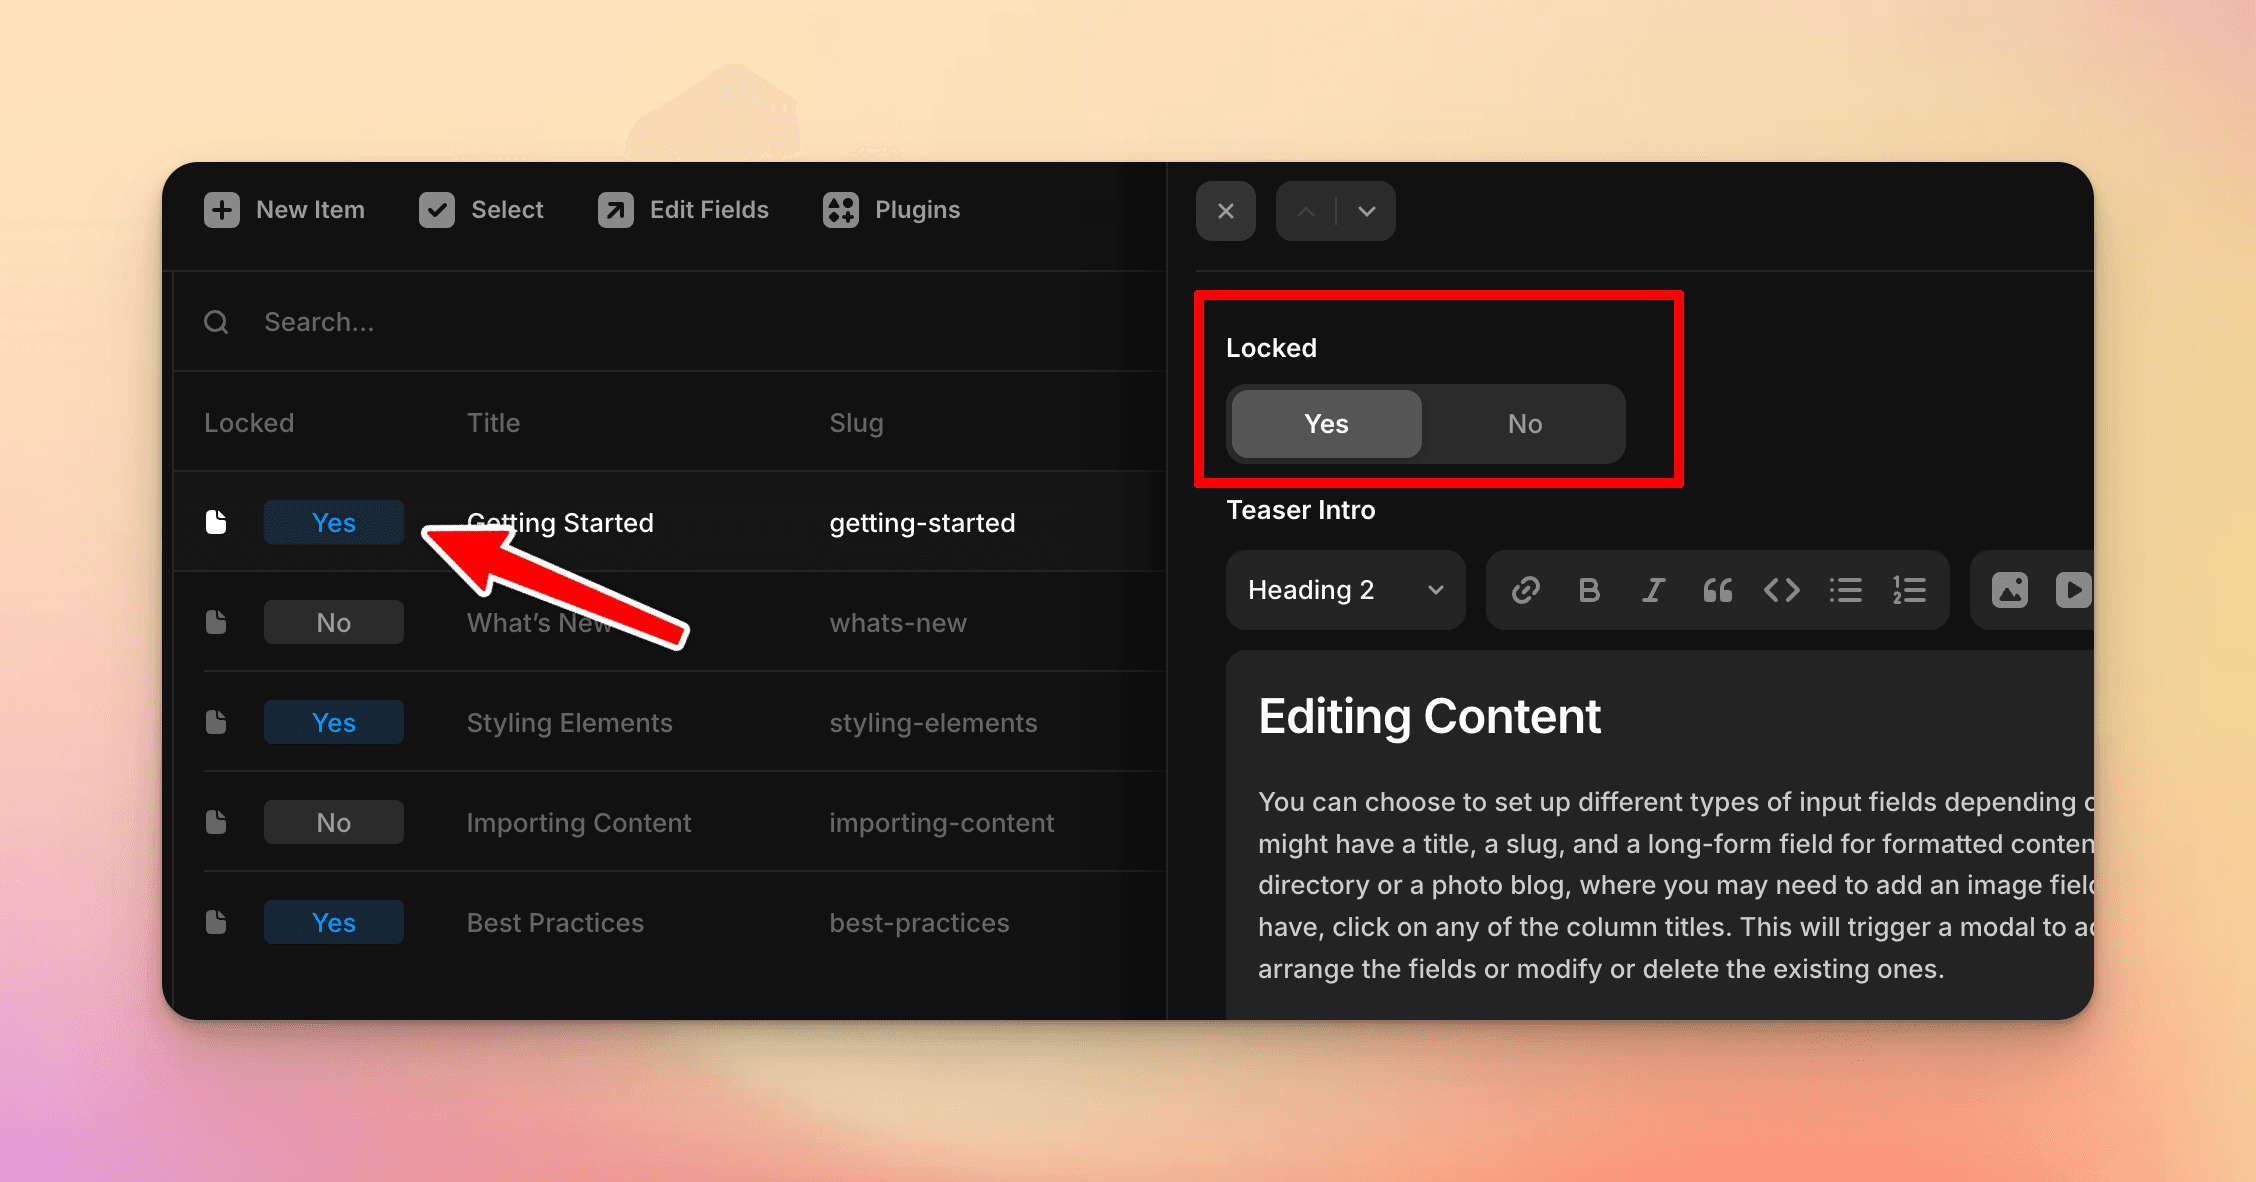The image size is (2256, 1182).
Task: Open Edit Fields
Action: (x=684, y=210)
